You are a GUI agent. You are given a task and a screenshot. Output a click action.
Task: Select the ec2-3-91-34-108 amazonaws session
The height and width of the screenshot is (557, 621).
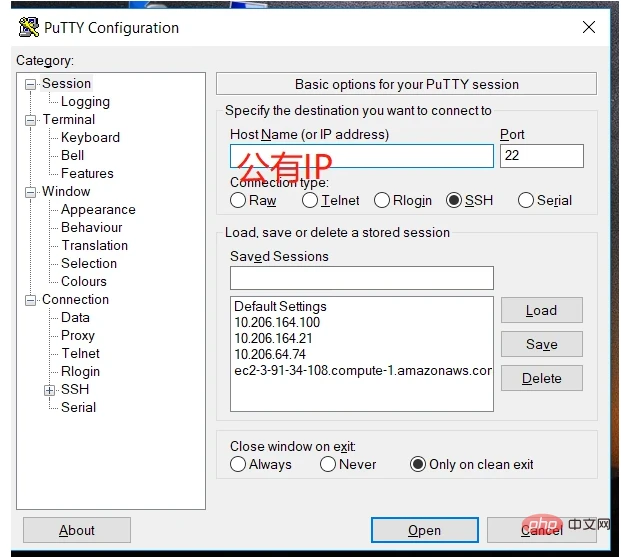pyautogui.click(x=363, y=370)
